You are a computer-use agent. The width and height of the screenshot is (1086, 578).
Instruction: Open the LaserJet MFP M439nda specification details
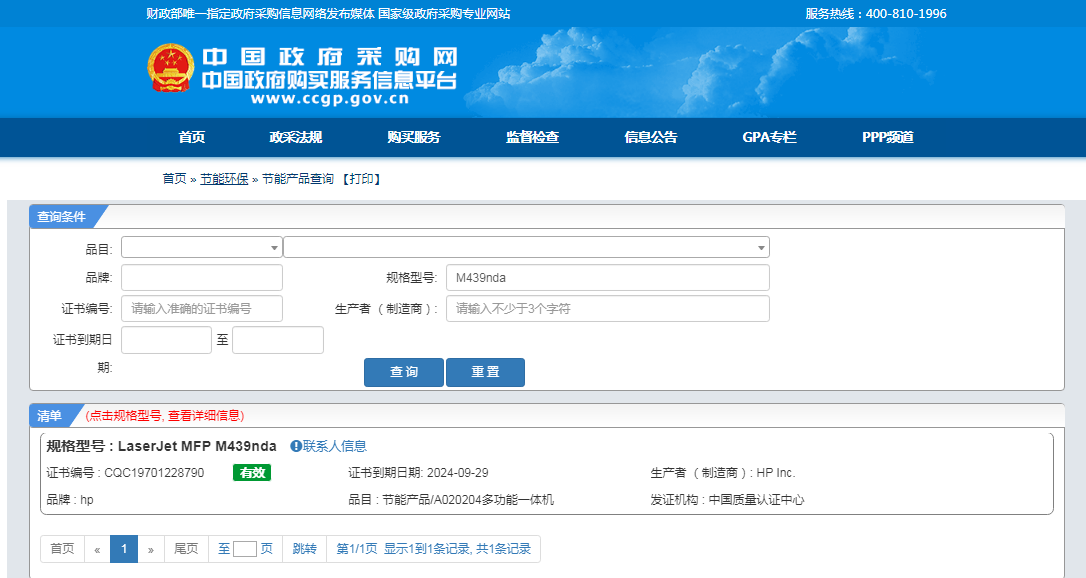pos(197,446)
